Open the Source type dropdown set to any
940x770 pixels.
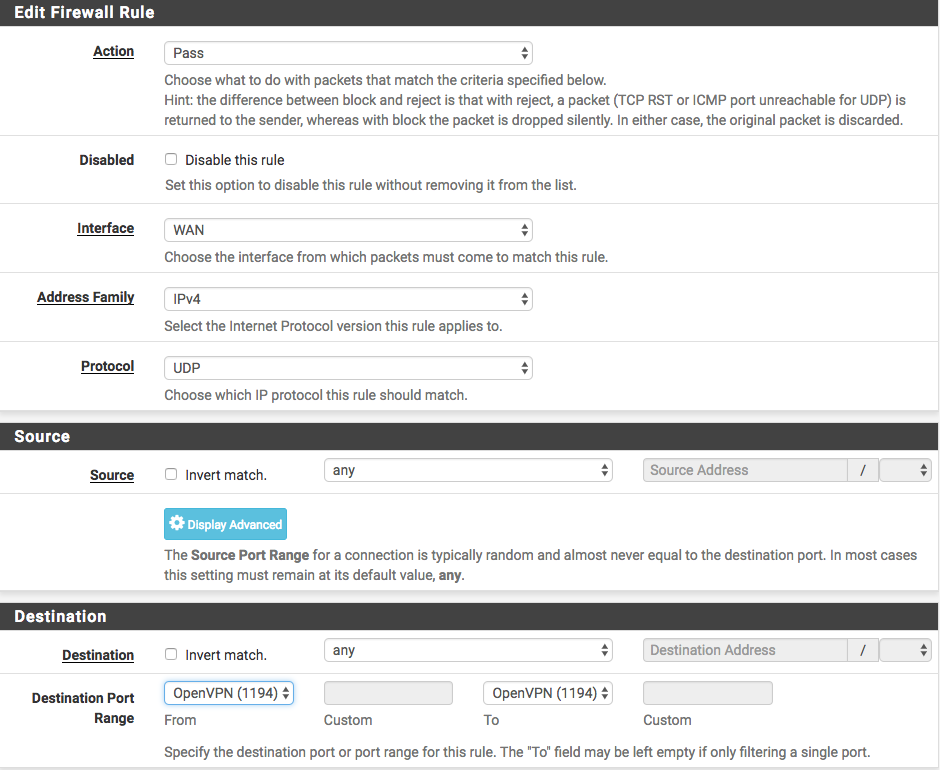click(468, 470)
